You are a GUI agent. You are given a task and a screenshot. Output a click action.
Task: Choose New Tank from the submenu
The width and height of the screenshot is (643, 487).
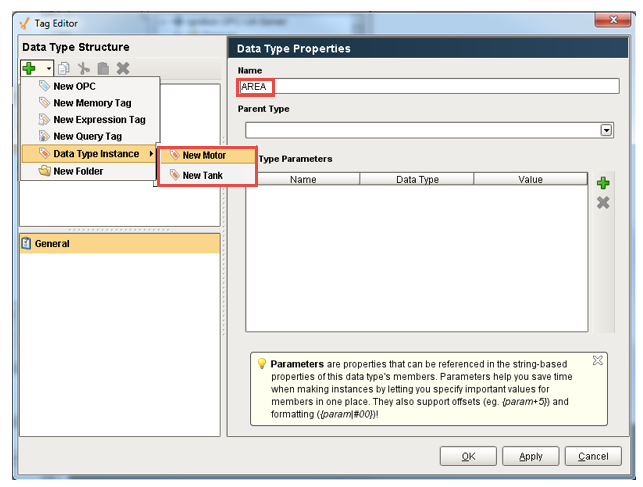[202, 175]
